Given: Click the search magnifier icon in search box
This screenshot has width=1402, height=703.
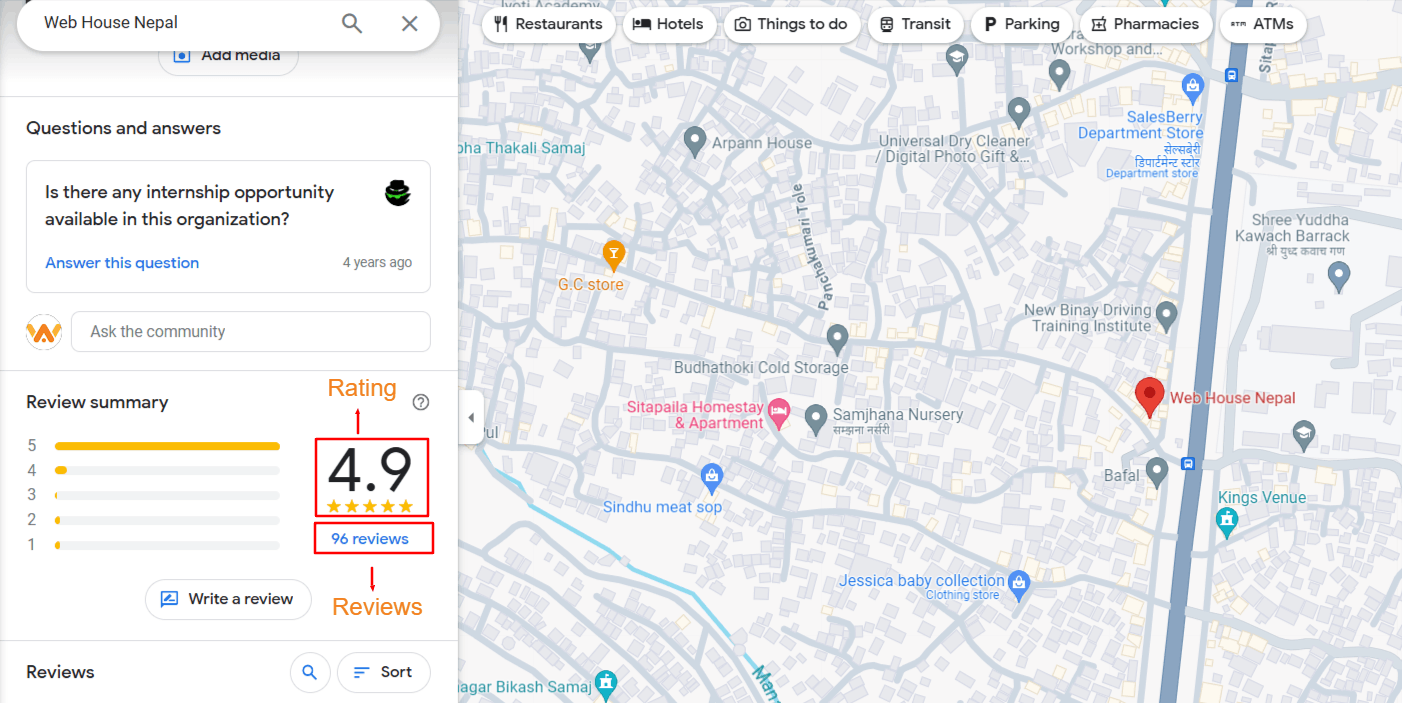Looking at the screenshot, I should click(x=352, y=23).
